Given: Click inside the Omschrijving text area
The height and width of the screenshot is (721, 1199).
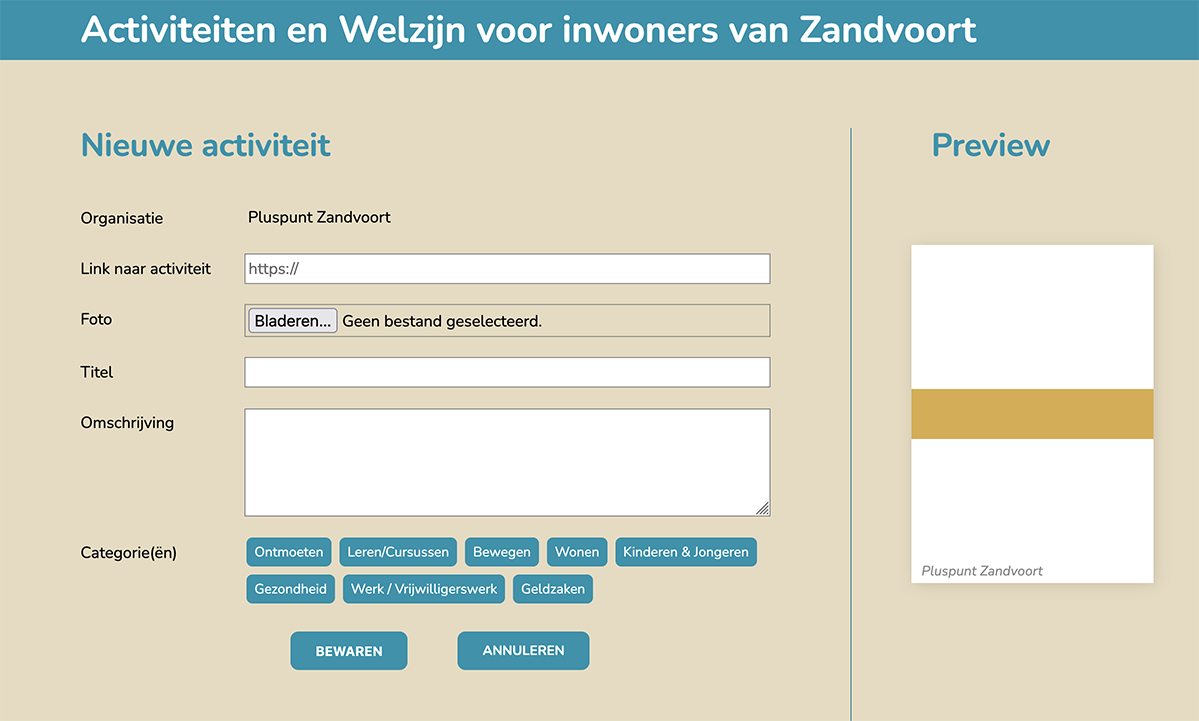Looking at the screenshot, I should (x=507, y=463).
